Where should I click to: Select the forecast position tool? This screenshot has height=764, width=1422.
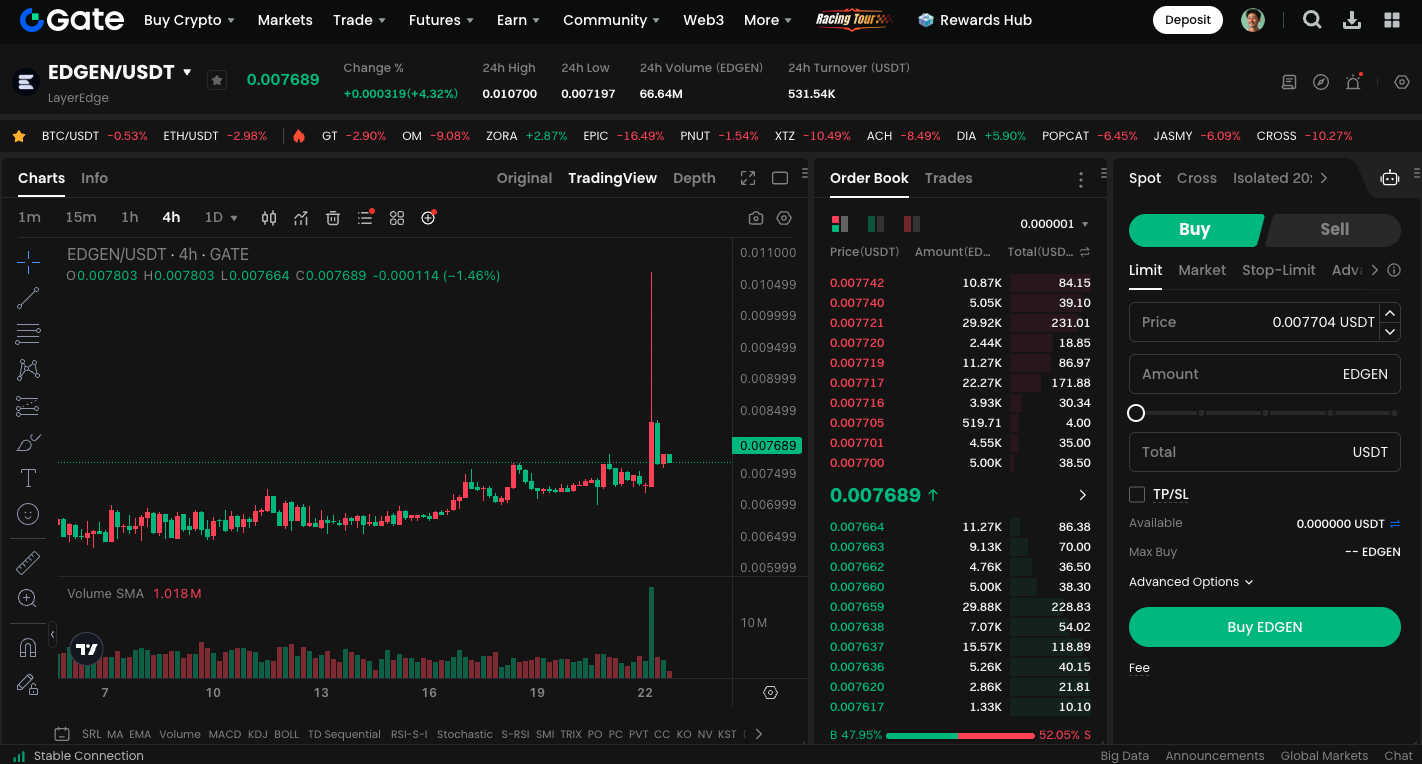(28, 406)
